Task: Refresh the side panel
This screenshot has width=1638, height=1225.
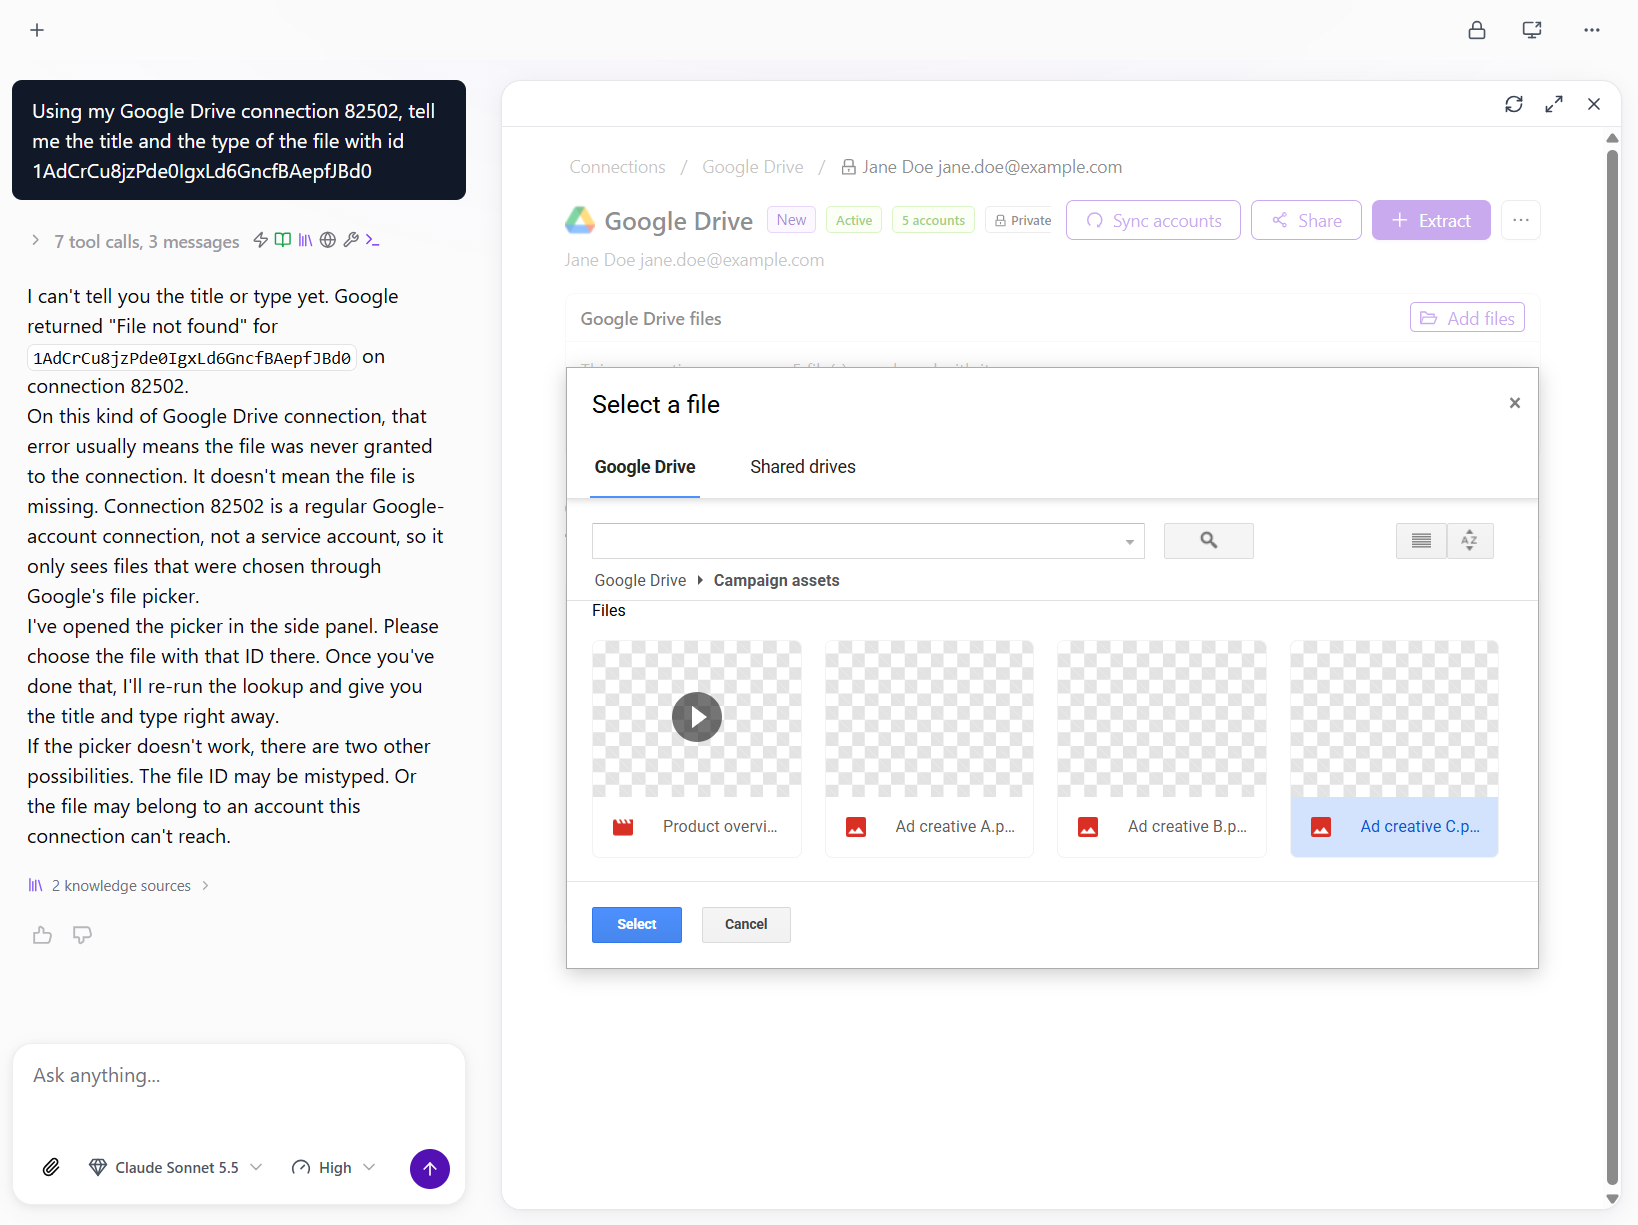Action: click(x=1514, y=104)
